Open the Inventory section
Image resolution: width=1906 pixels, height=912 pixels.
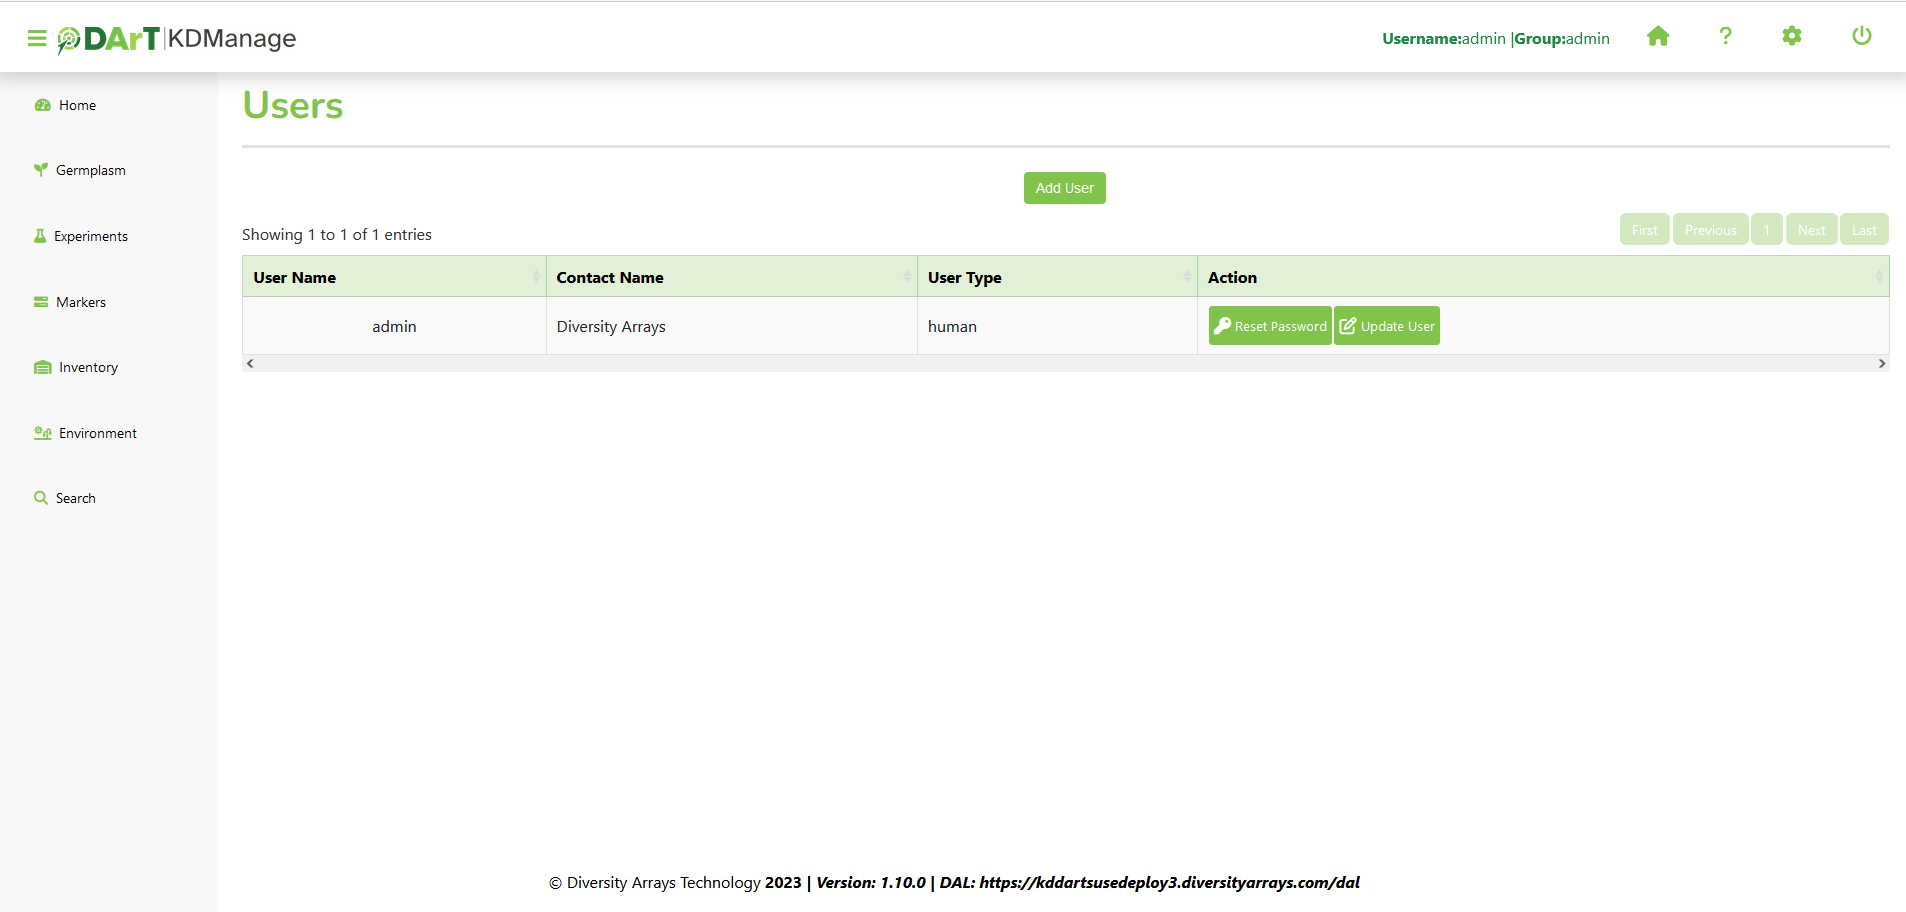coord(88,368)
